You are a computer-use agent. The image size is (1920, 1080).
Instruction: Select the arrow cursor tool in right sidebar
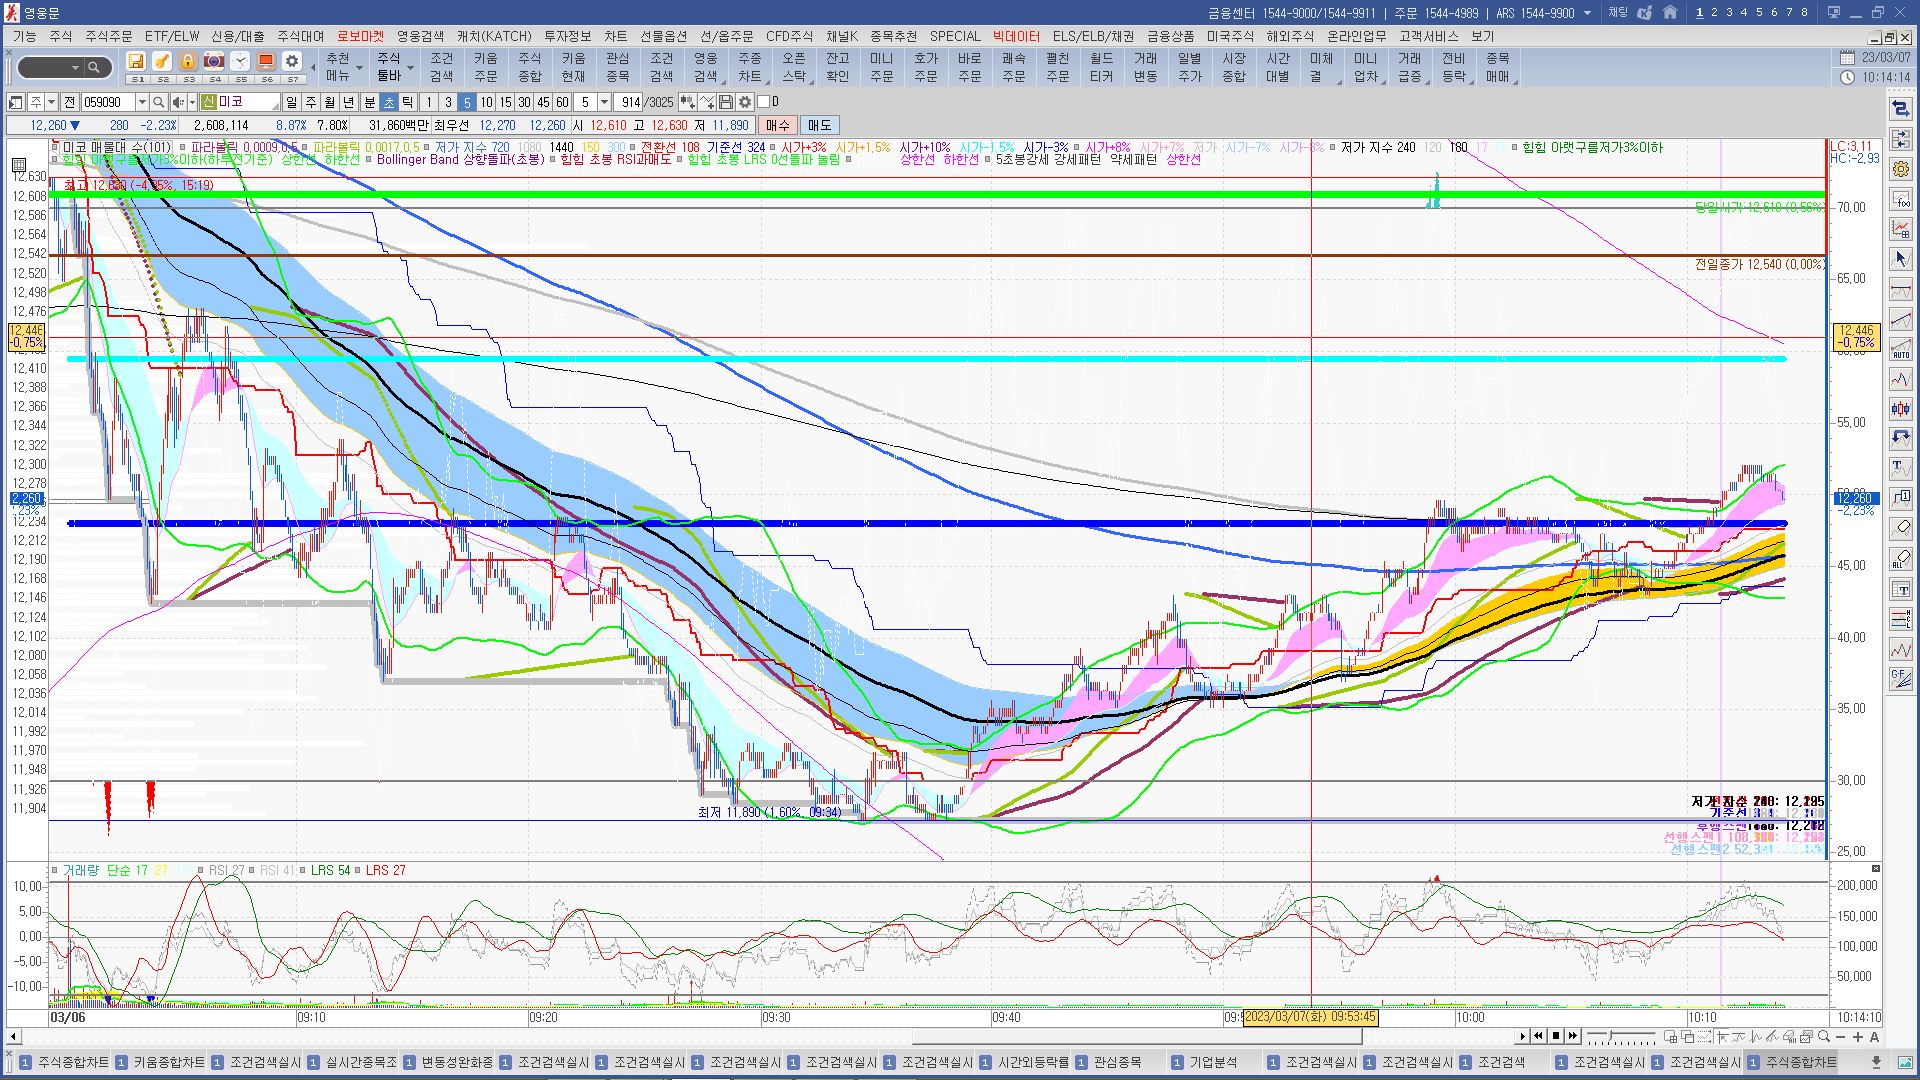1901,259
